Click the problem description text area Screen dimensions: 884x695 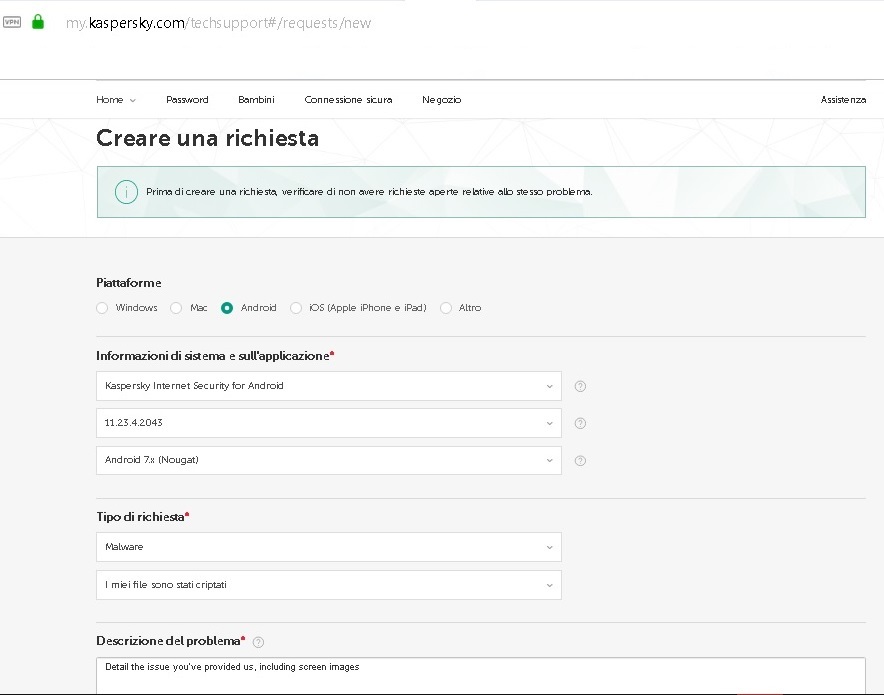(x=481, y=676)
